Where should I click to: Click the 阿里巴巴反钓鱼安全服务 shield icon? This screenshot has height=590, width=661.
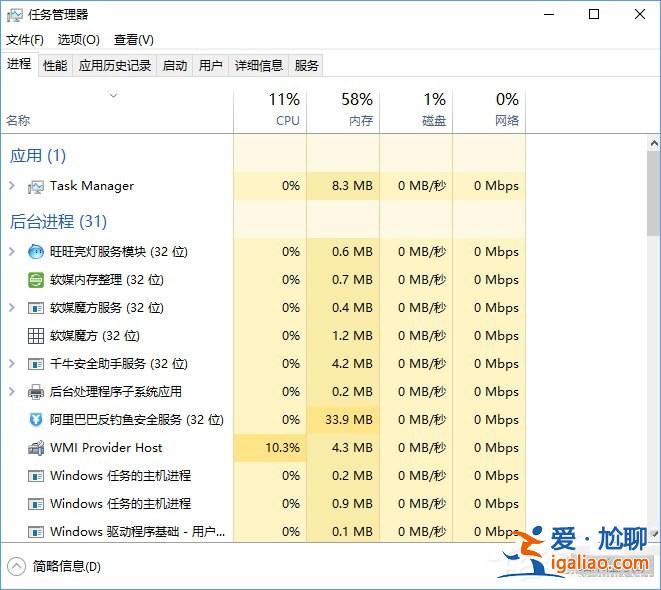click(x=36, y=420)
